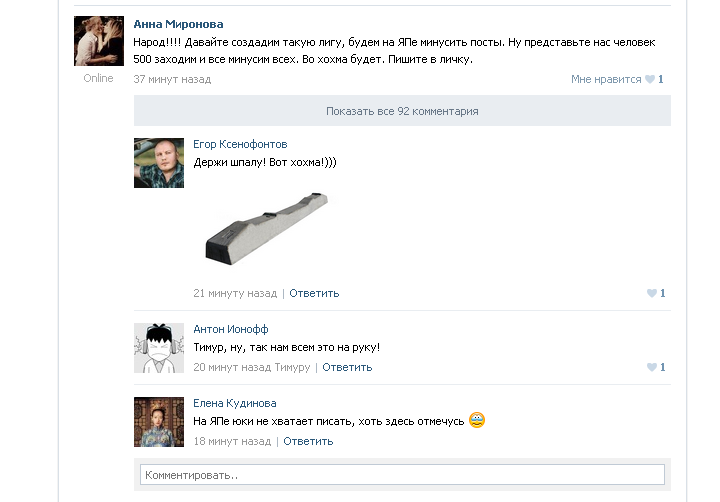This screenshot has width=720, height=502.
Task: Click the Мне нравится link
Action: [x=606, y=79]
